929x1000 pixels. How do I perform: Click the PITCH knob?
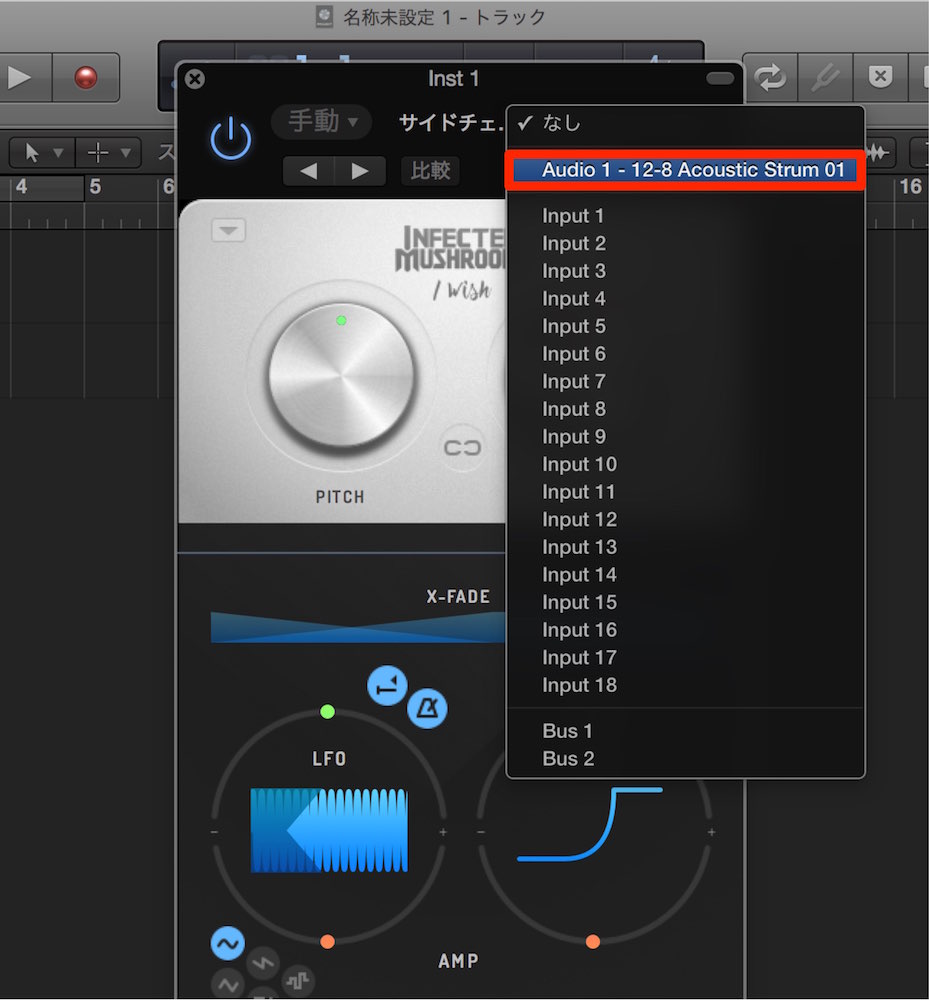(341, 375)
